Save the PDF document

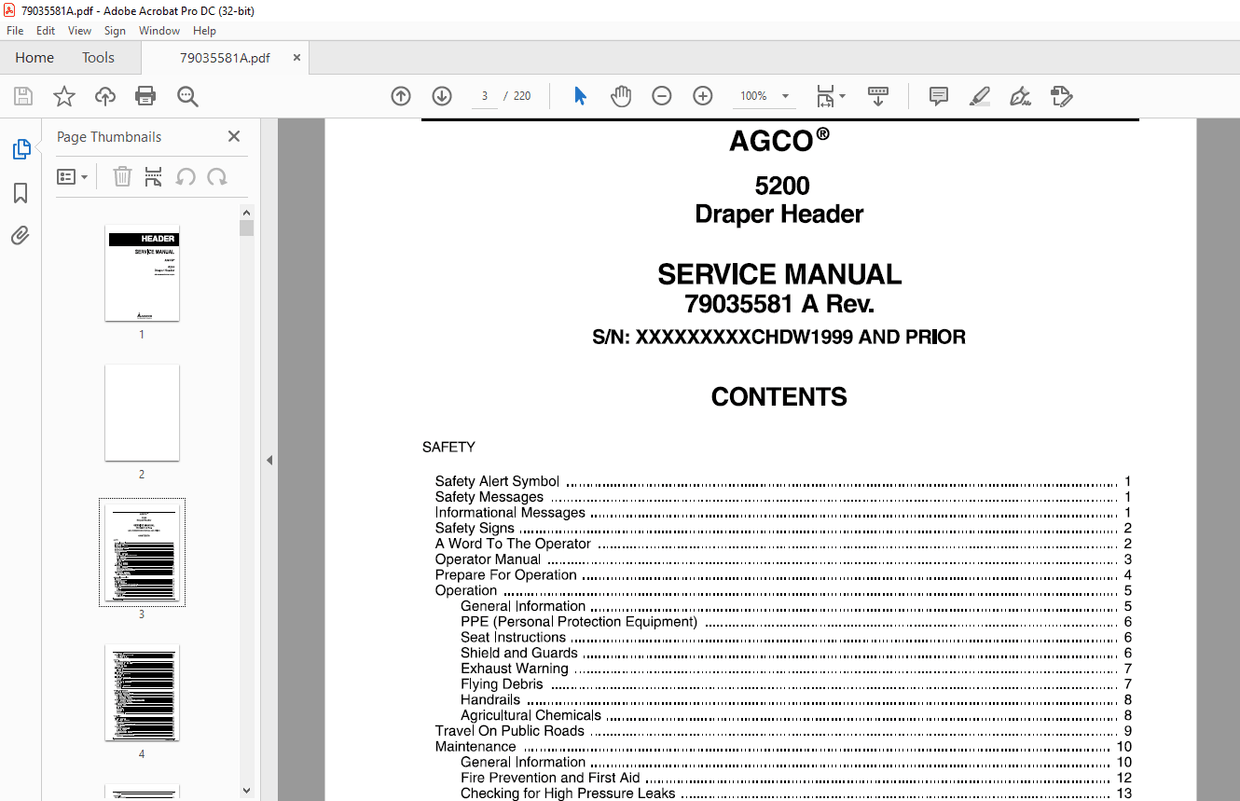coord(21,95)
